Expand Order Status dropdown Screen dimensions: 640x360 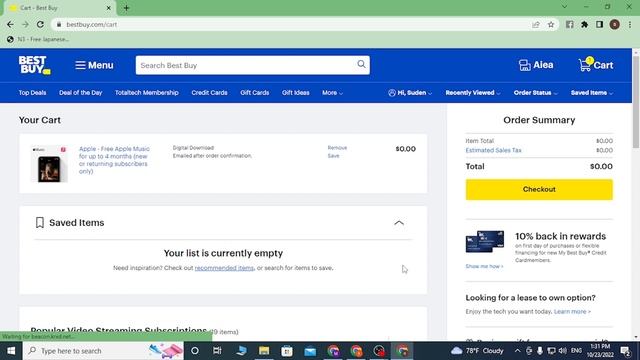(535, 93)
